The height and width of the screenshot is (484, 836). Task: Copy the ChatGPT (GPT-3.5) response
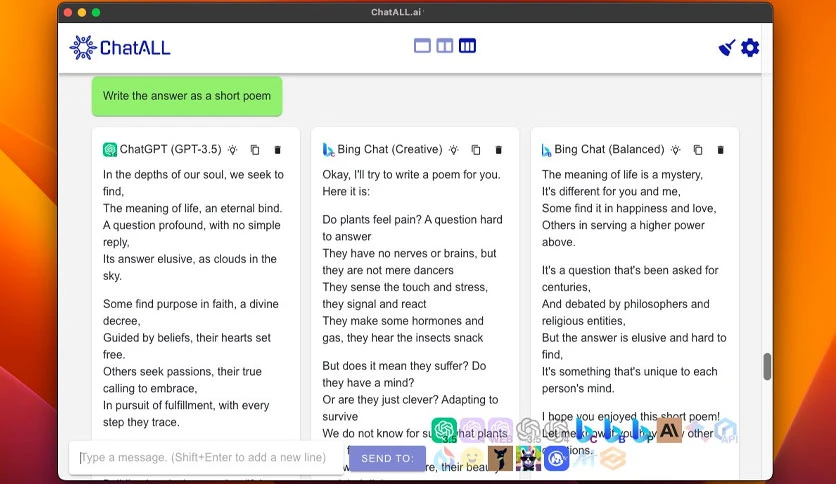(x=255, y=150)
